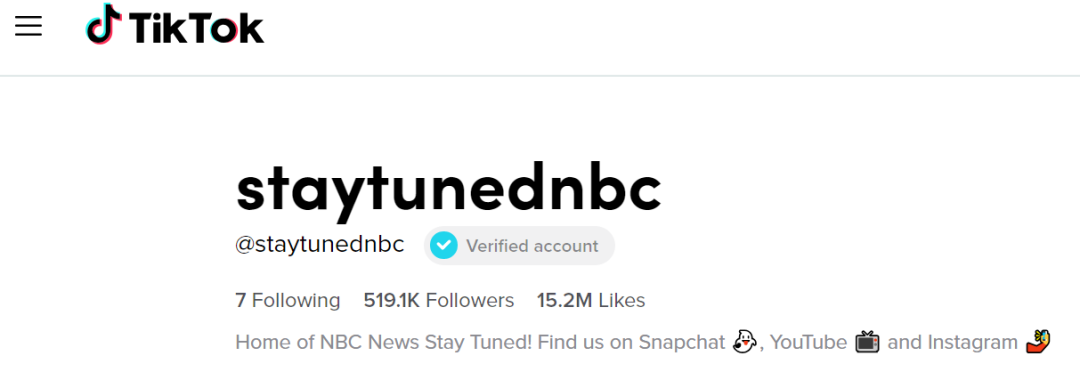The height and width of the screenshot is (372, 1080).
Task: Click the TikTok wordmark text
Action: (196, 28)
